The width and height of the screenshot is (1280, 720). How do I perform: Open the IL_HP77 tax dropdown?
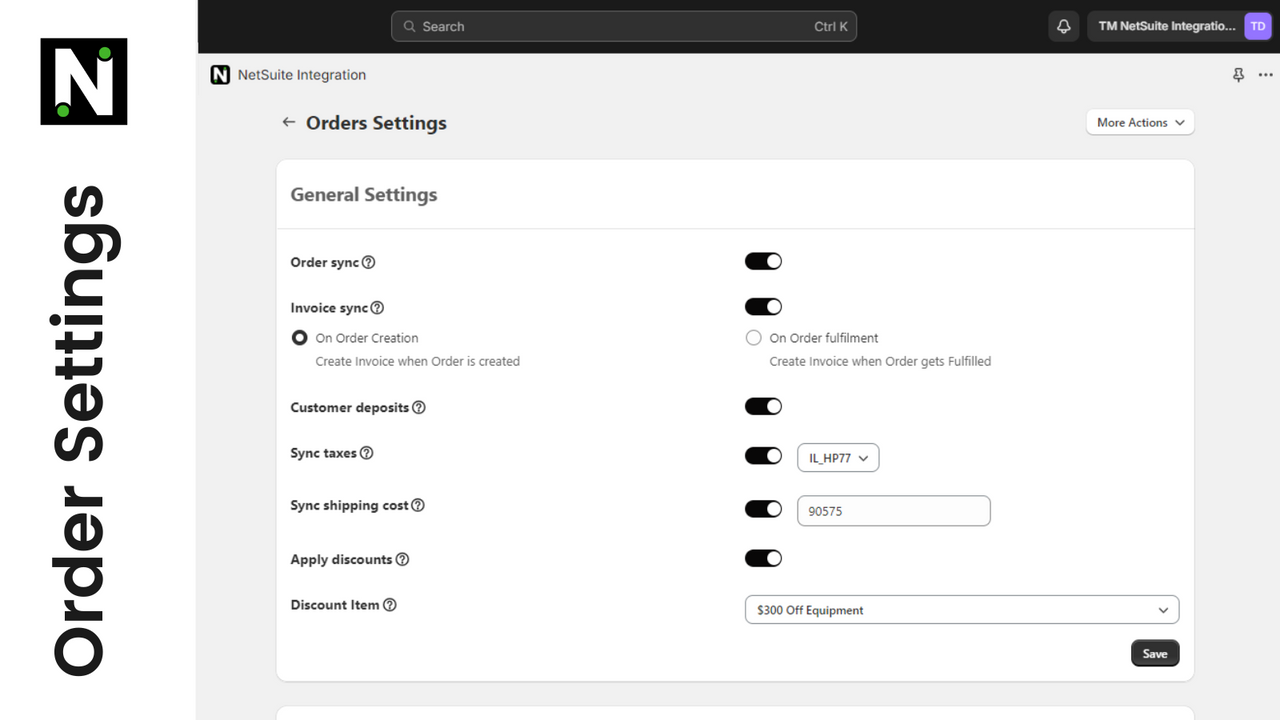[838, 458]
